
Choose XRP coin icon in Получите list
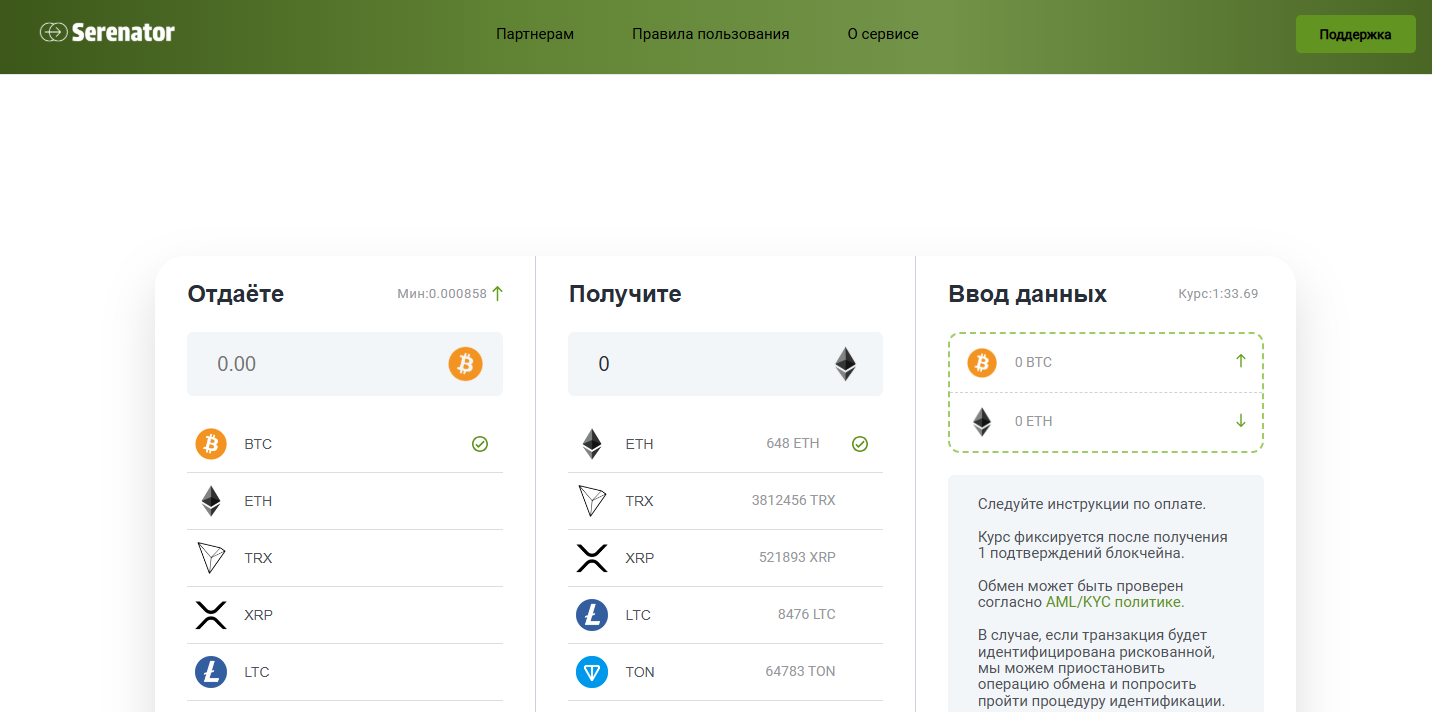pyautogui.click(x=592, y=558)
